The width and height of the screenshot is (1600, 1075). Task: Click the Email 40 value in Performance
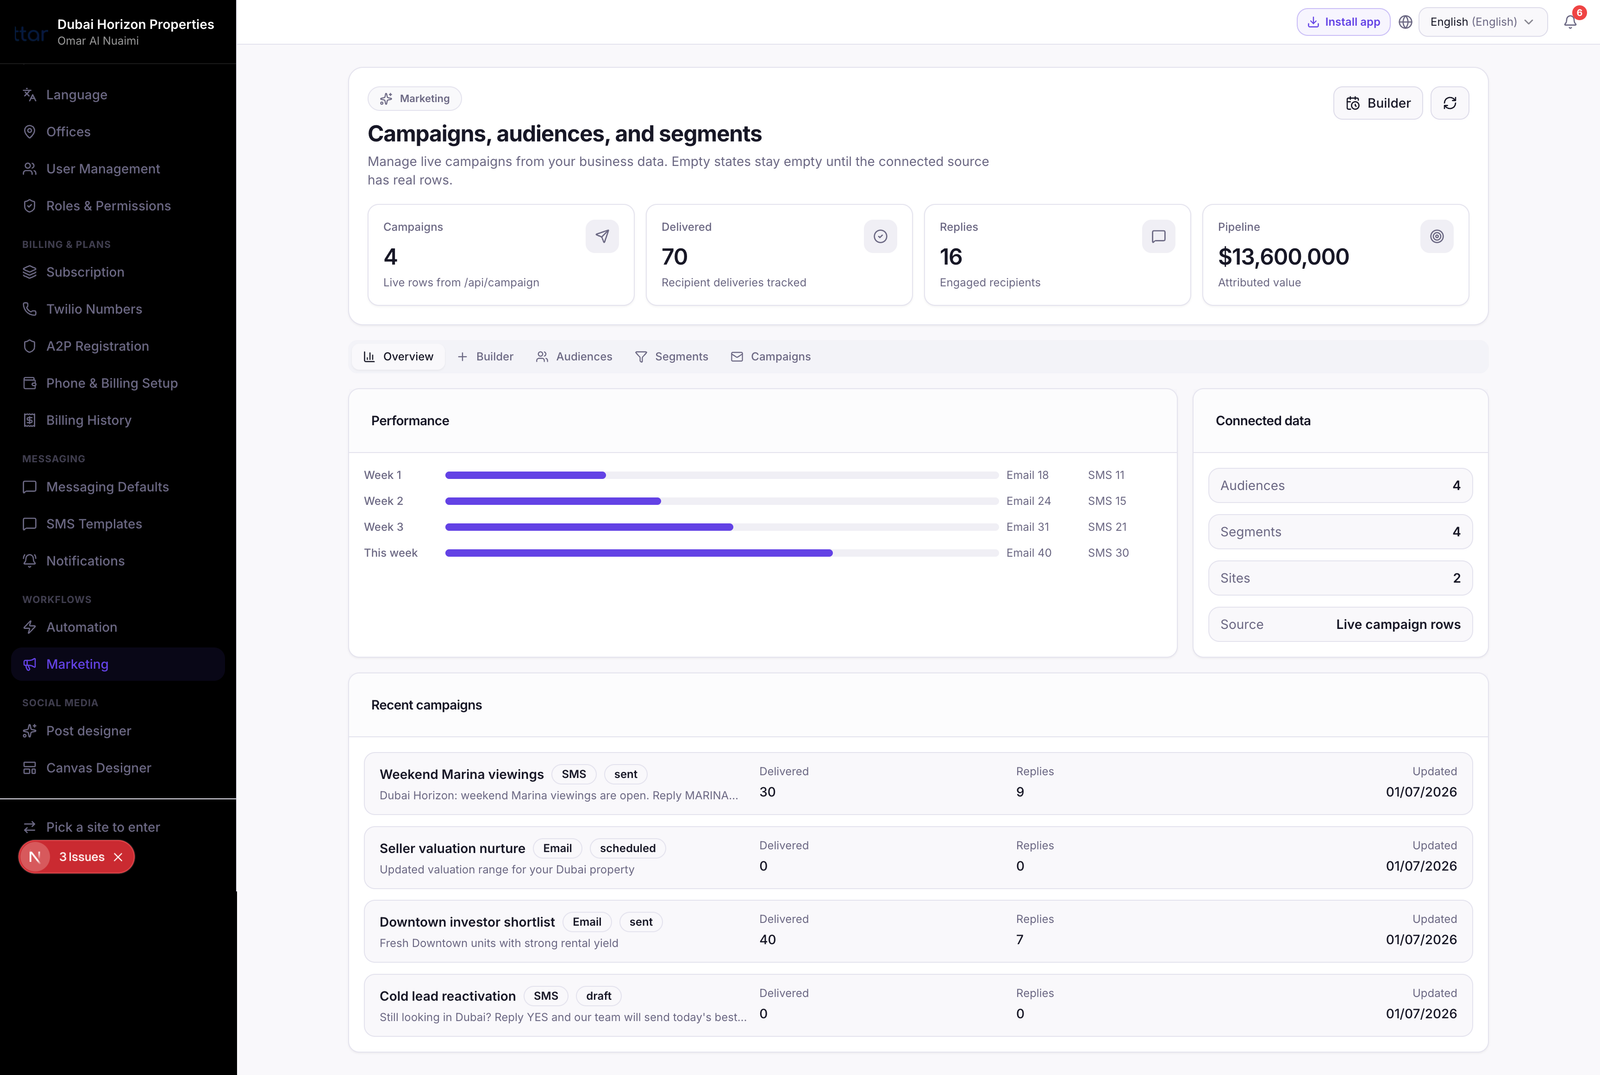coord(1029,553)
